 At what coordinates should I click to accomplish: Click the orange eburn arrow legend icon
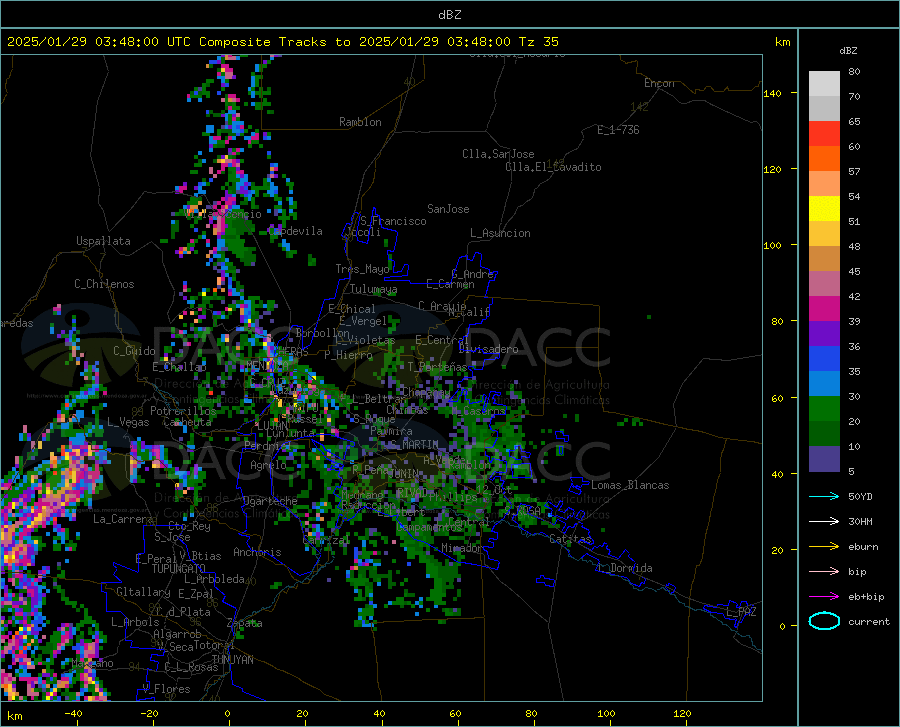824,547
